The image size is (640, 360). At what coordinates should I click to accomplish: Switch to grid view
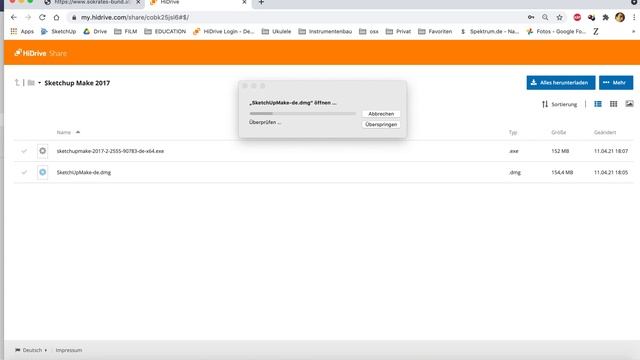(x=613, y=104)
